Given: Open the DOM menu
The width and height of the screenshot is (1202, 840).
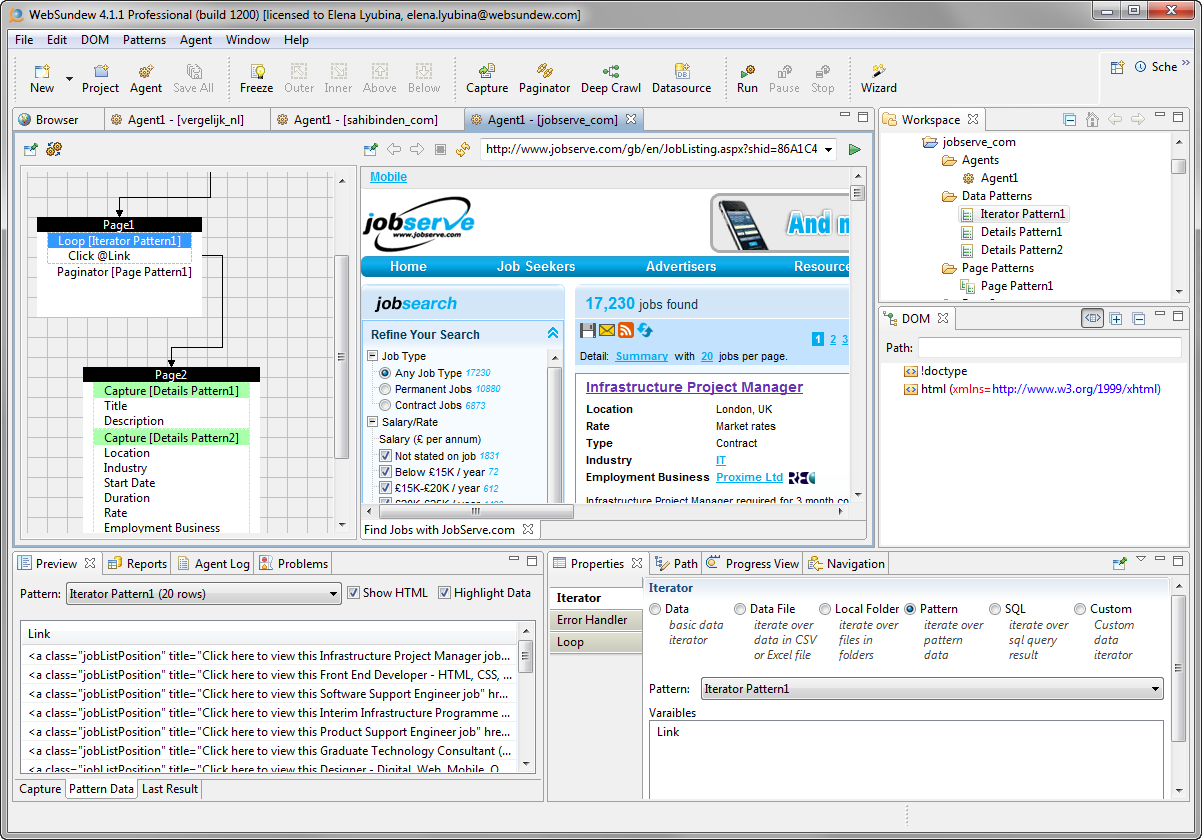Looking at the screenshot, I should coord(95,40).
